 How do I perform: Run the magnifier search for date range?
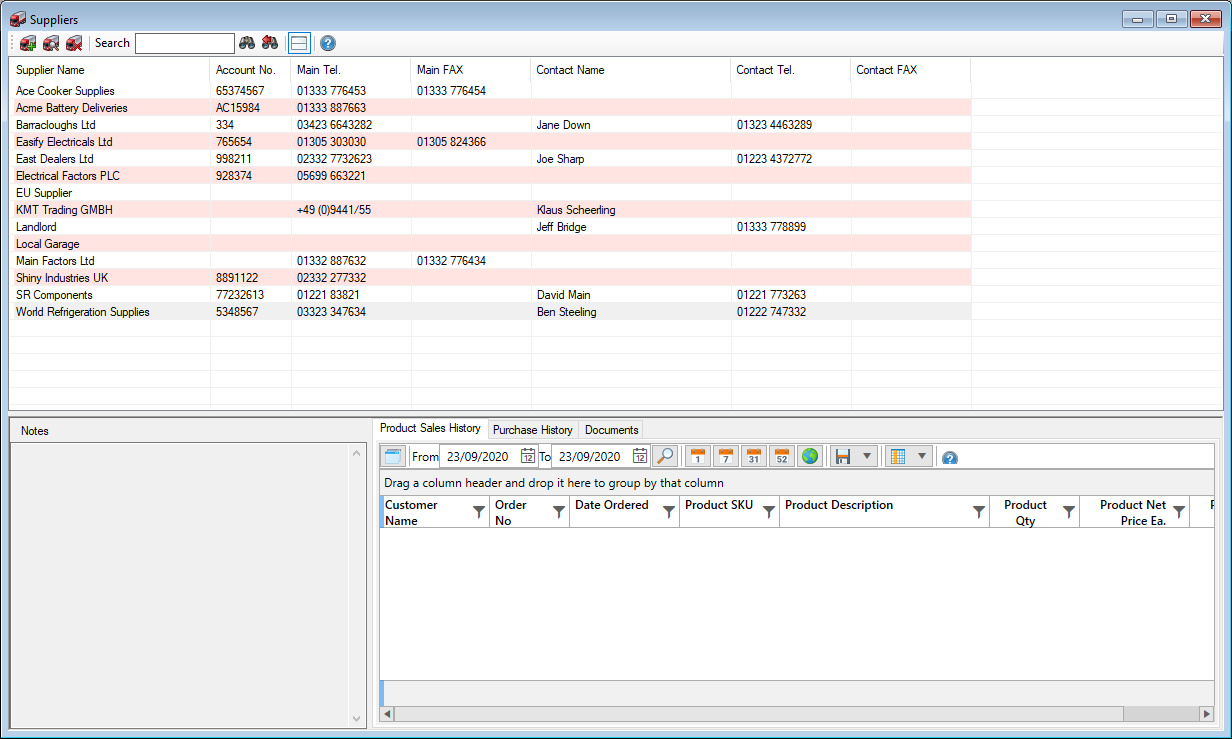[x=664, y=457]
